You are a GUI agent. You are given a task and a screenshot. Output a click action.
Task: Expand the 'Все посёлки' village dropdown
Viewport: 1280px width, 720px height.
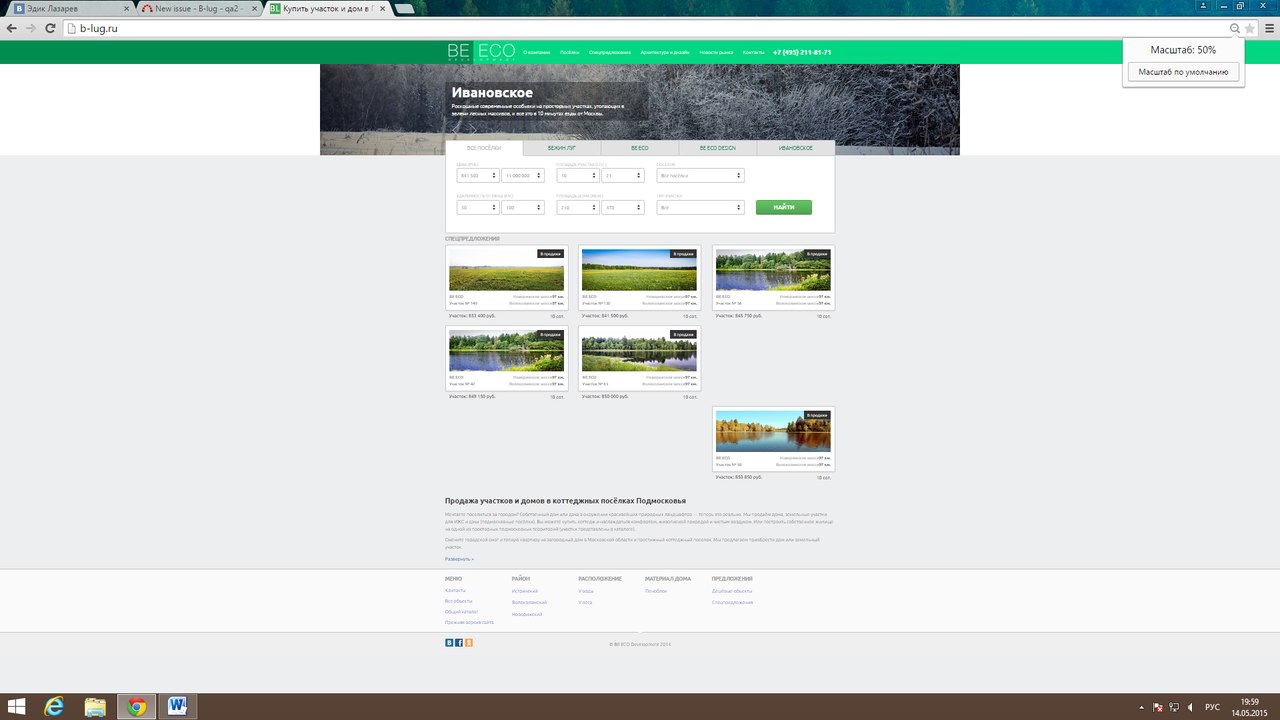(700, 175)
